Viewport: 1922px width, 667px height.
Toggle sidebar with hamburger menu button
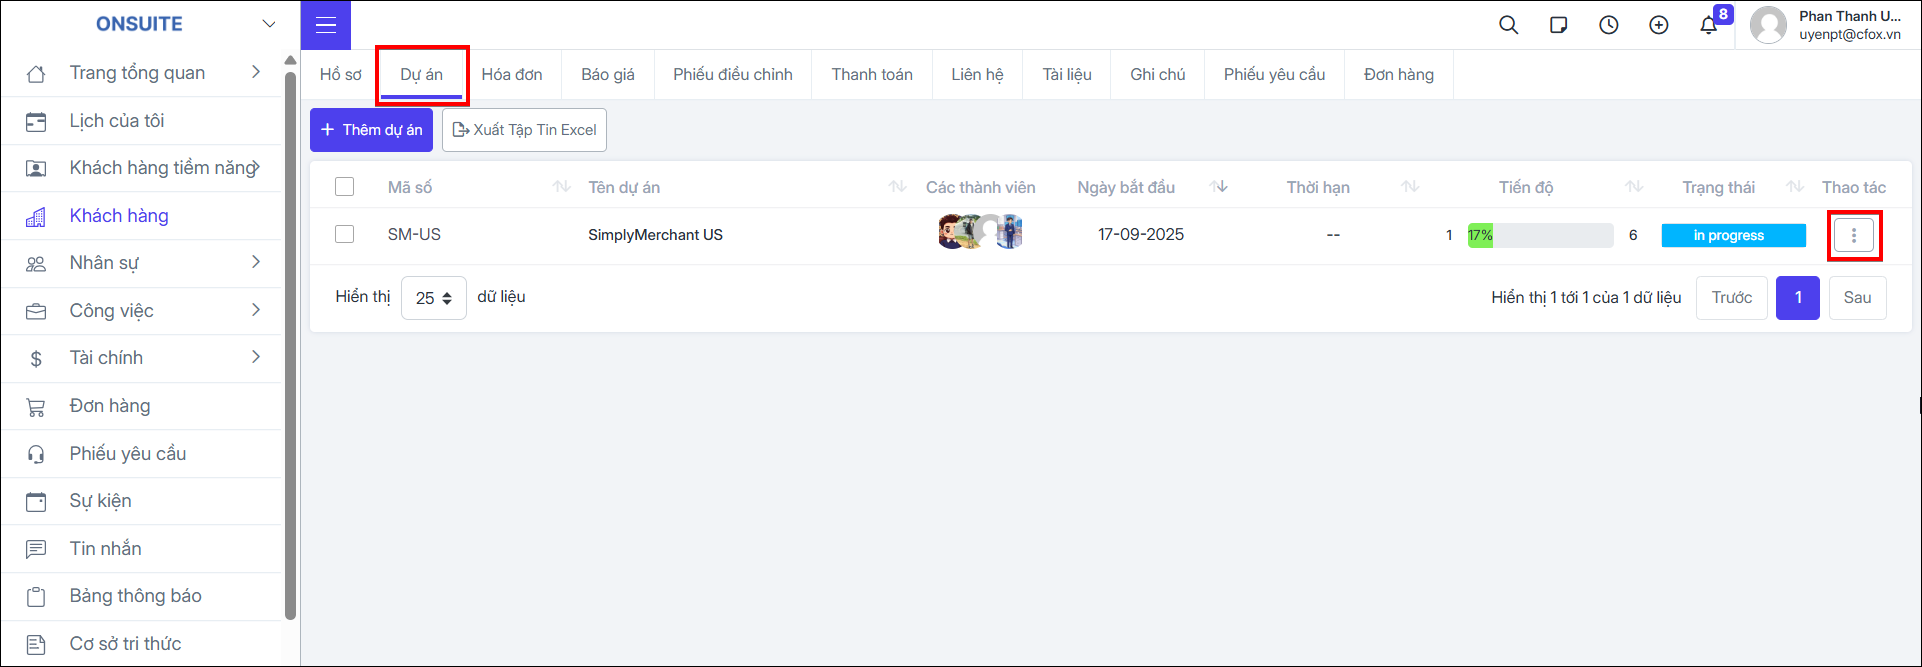[x=326, y=25]
